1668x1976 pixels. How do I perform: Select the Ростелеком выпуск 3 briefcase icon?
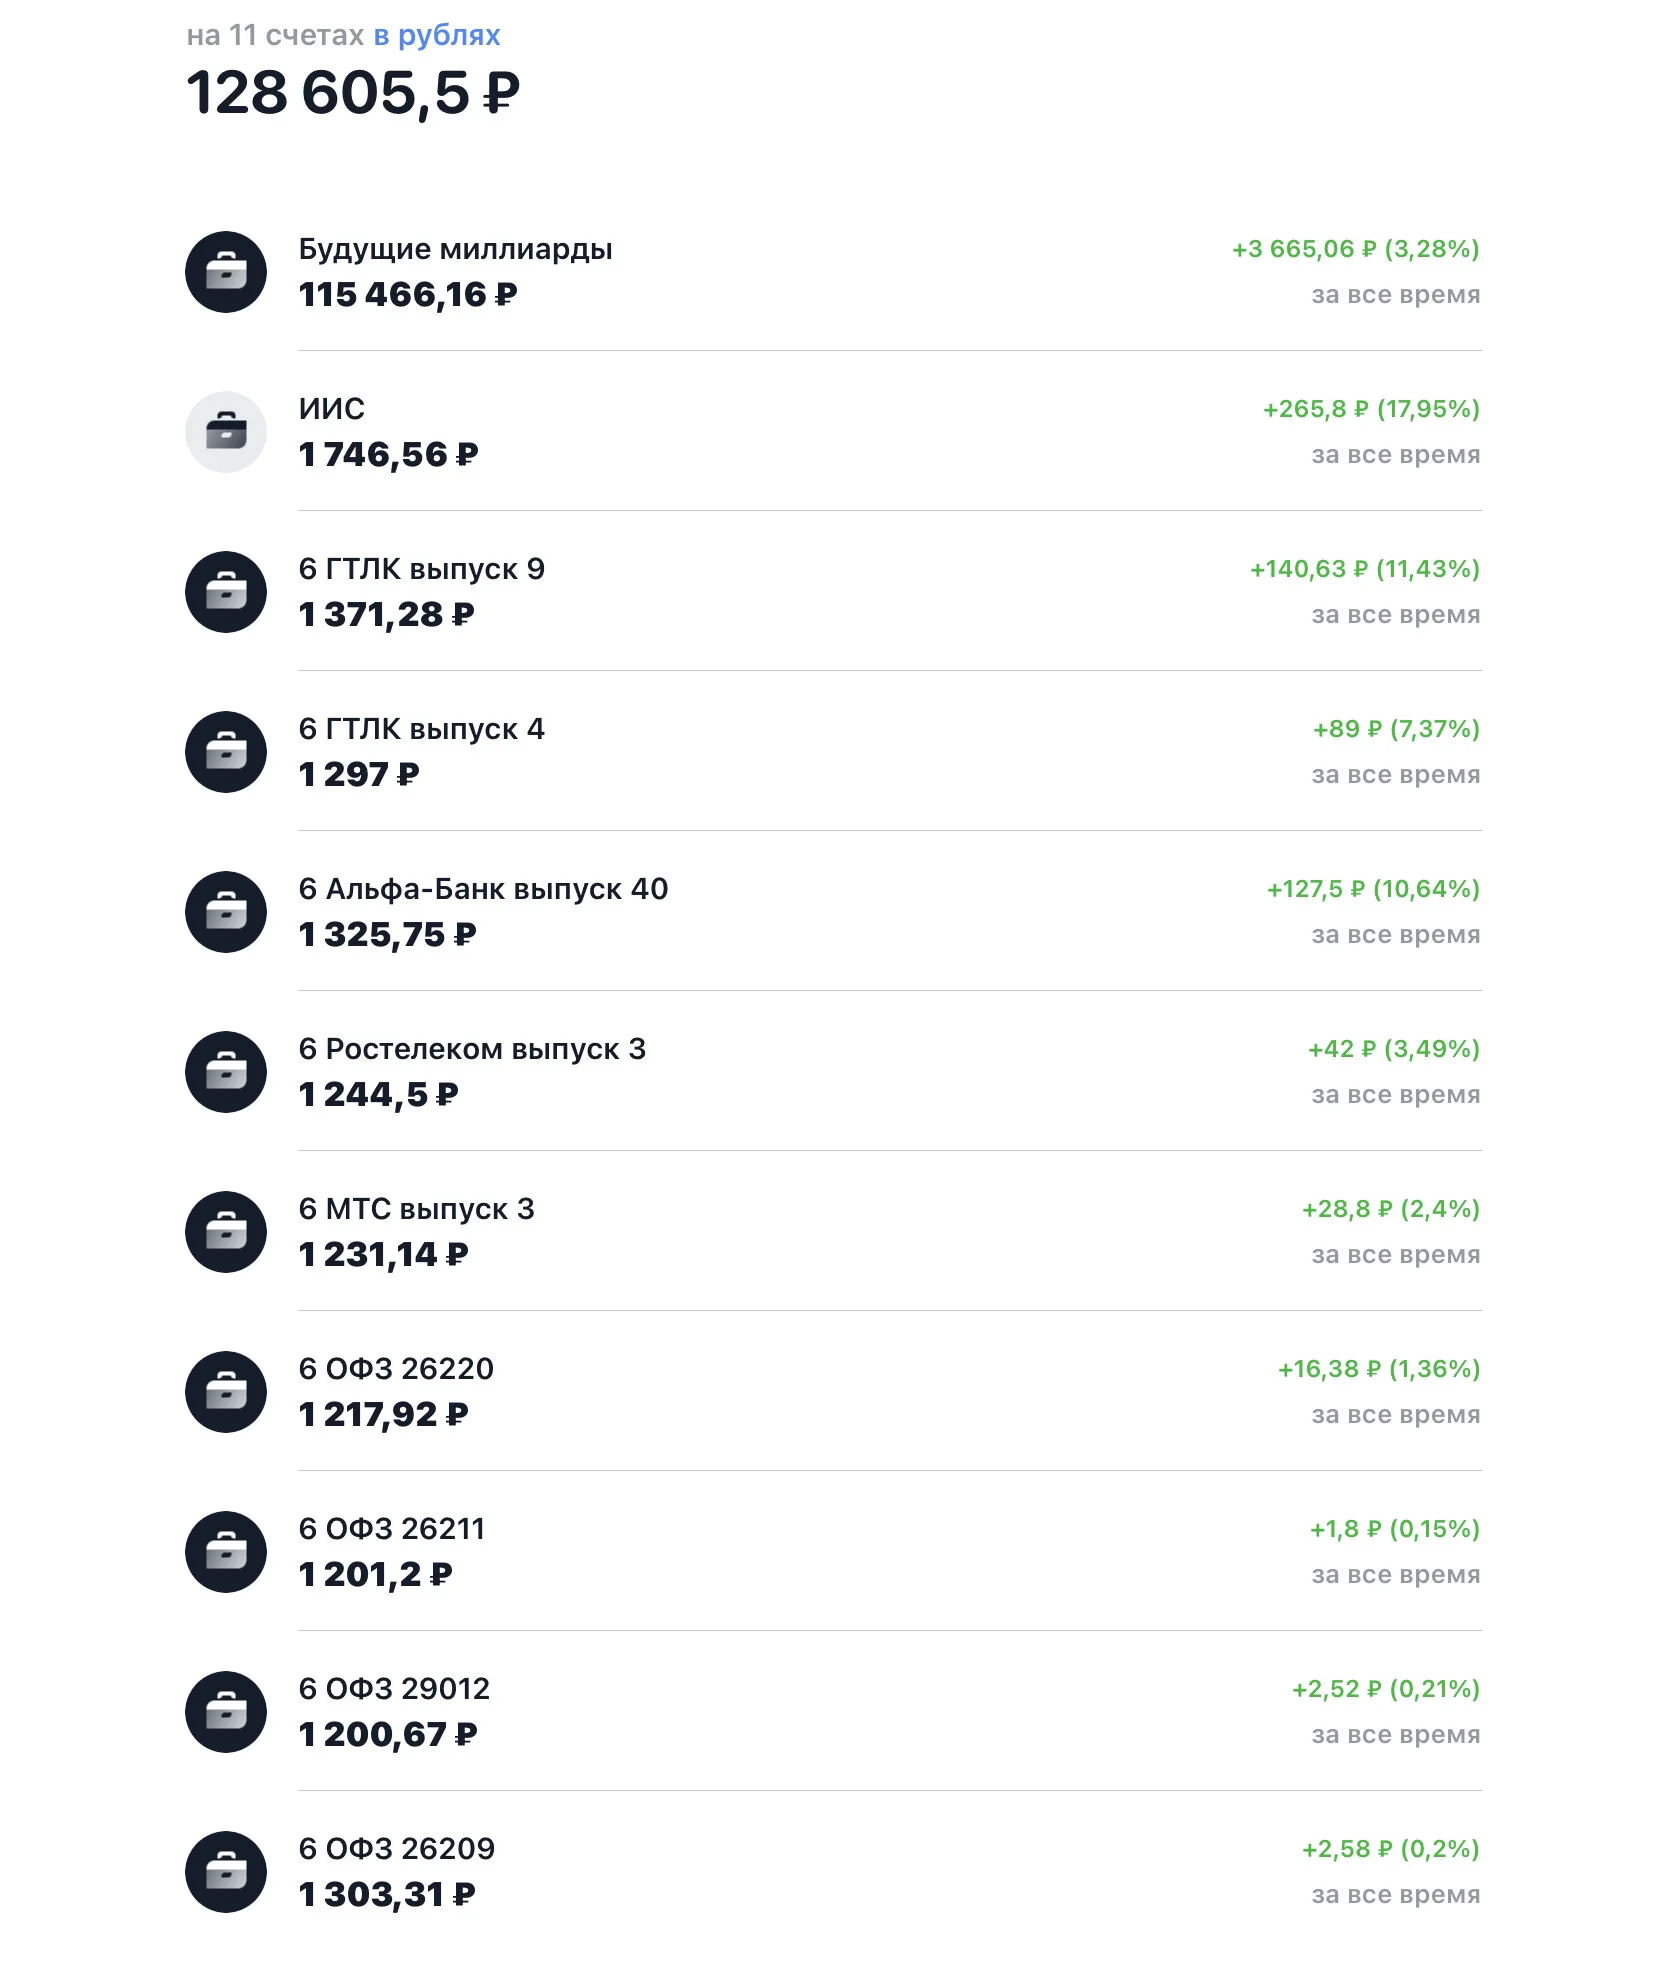[x=226, y=1072]
